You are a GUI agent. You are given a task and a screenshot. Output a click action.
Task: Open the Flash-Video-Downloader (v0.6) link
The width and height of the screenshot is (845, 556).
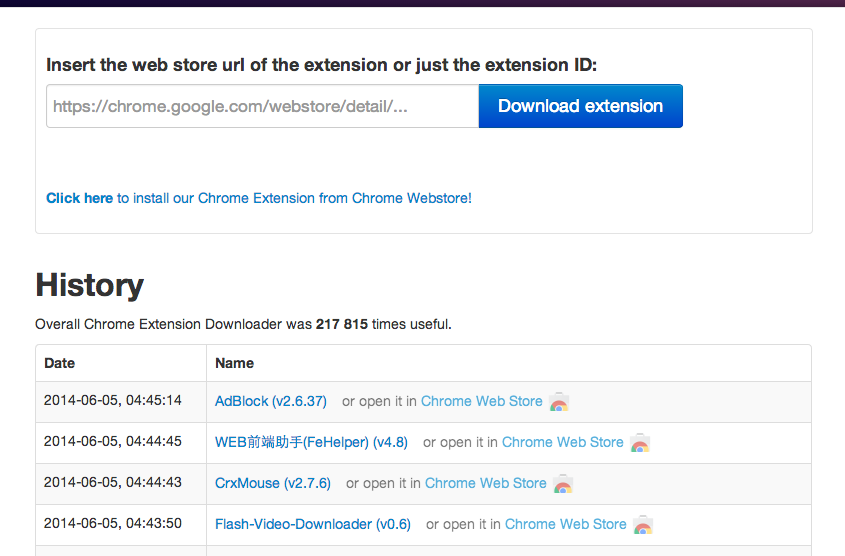pos(313,524)
